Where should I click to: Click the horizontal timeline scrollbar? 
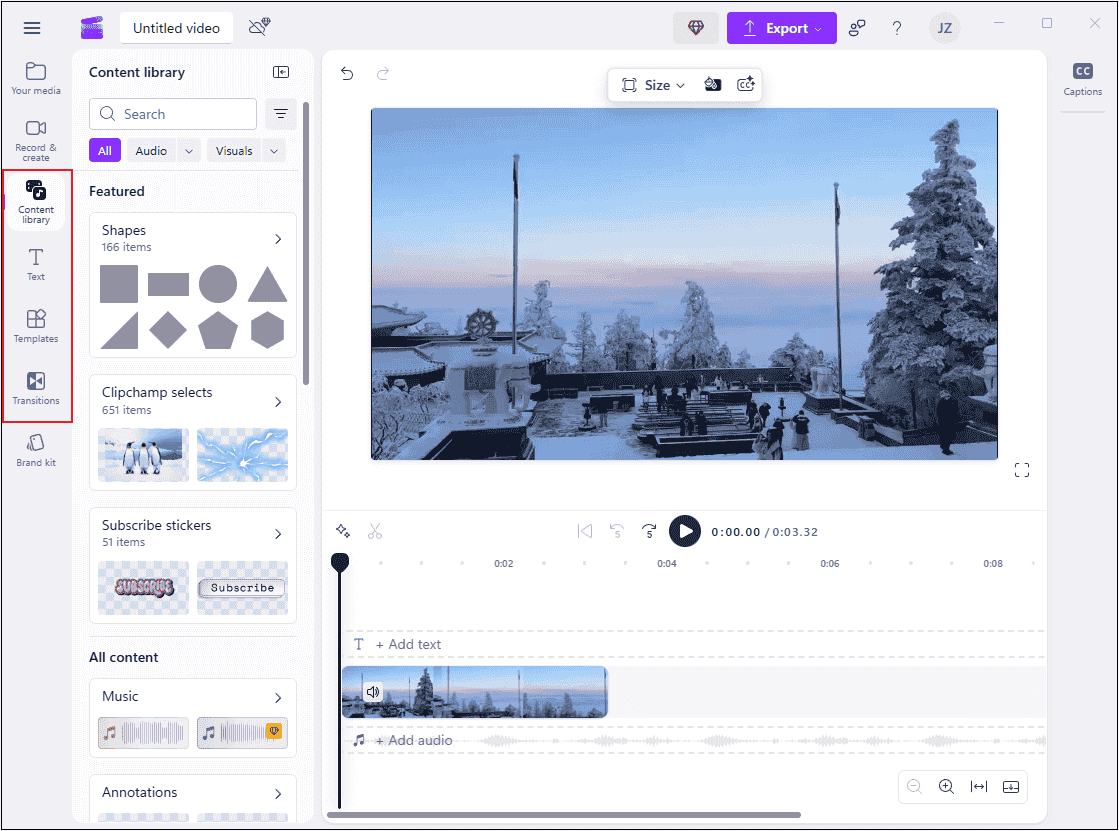(x=564, y=815)
